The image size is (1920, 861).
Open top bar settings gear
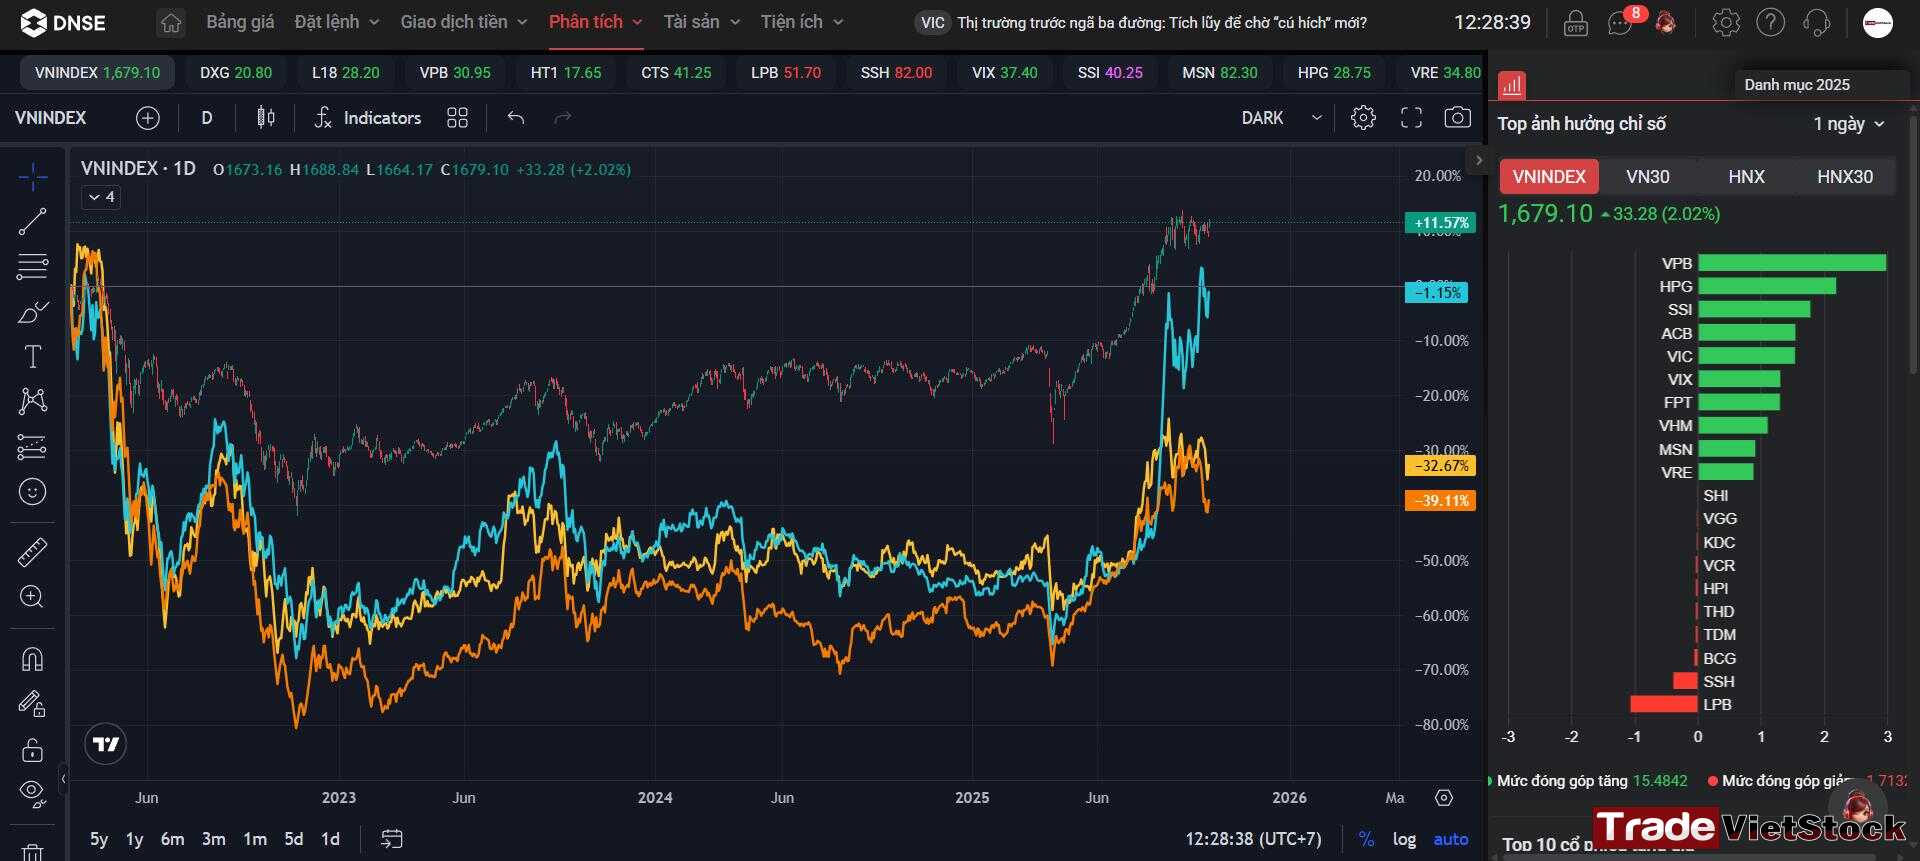pos(1726,22)
